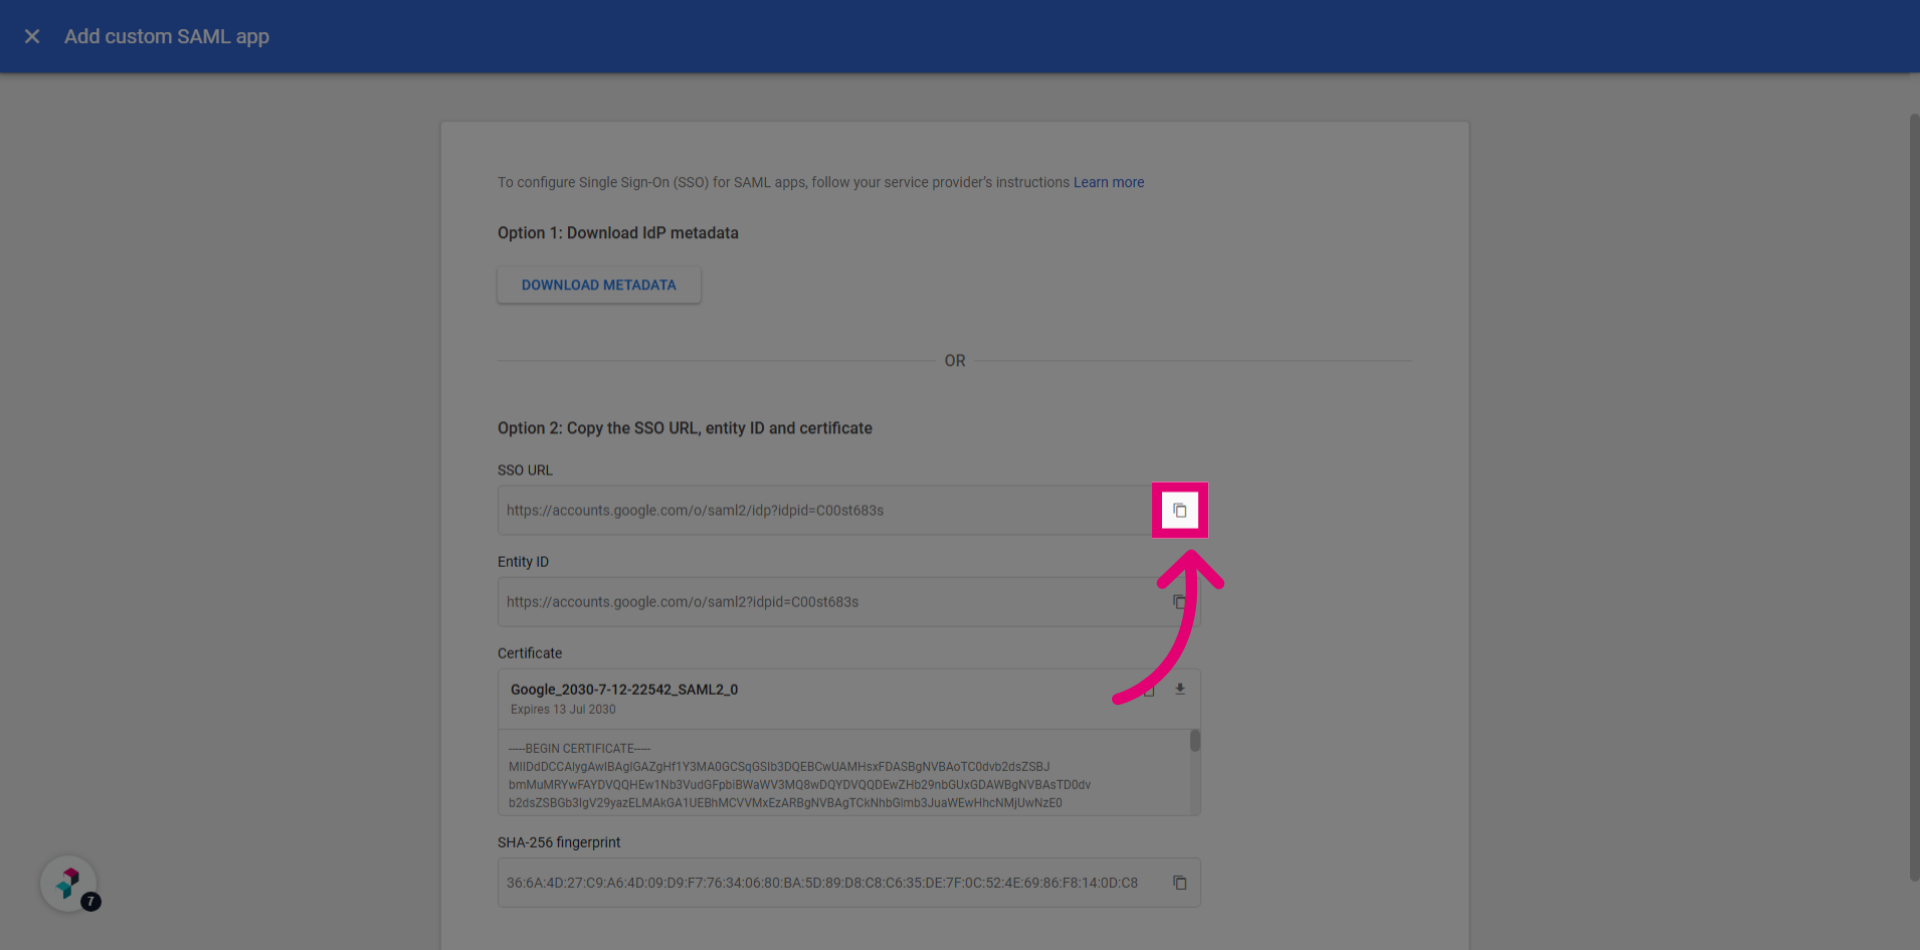This screenshot has height=950, width=1920.
Task: Click the Certificate label
Action: coord(530,653)
